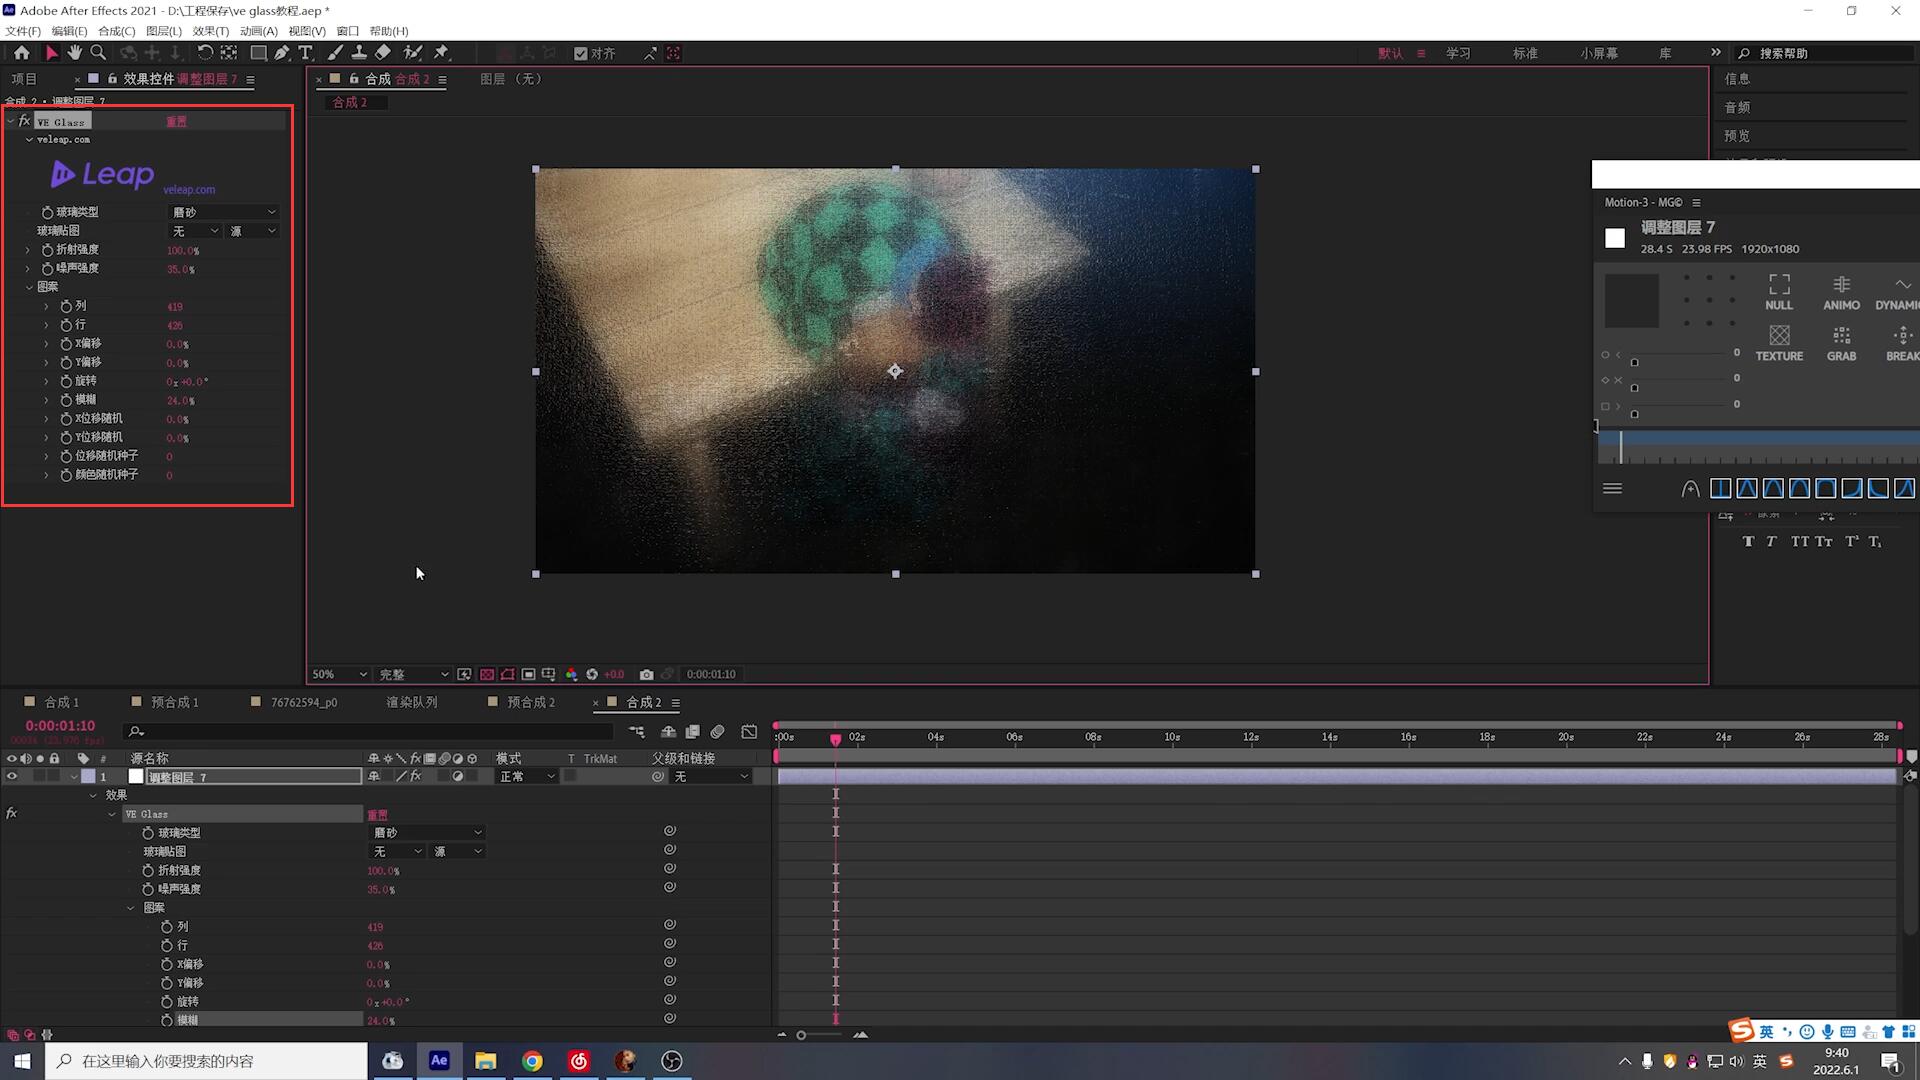Select the Type text tool
This screenshot has width=1920, height=1080.
click(306, 53)
